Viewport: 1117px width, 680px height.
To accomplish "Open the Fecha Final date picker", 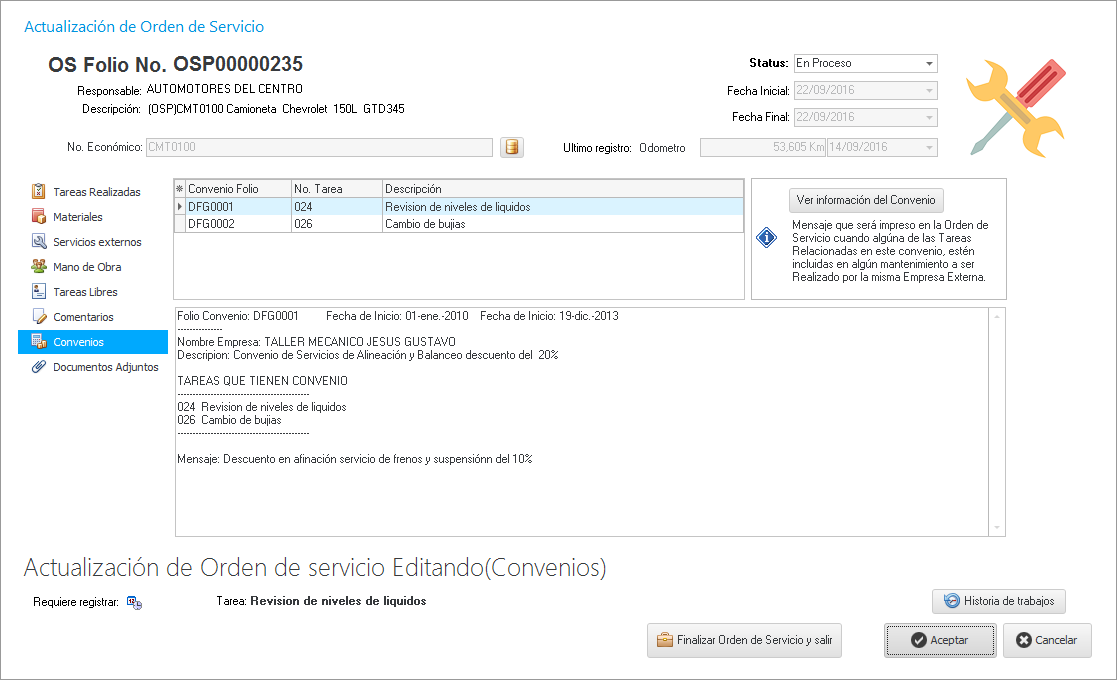I will point(930,118).
